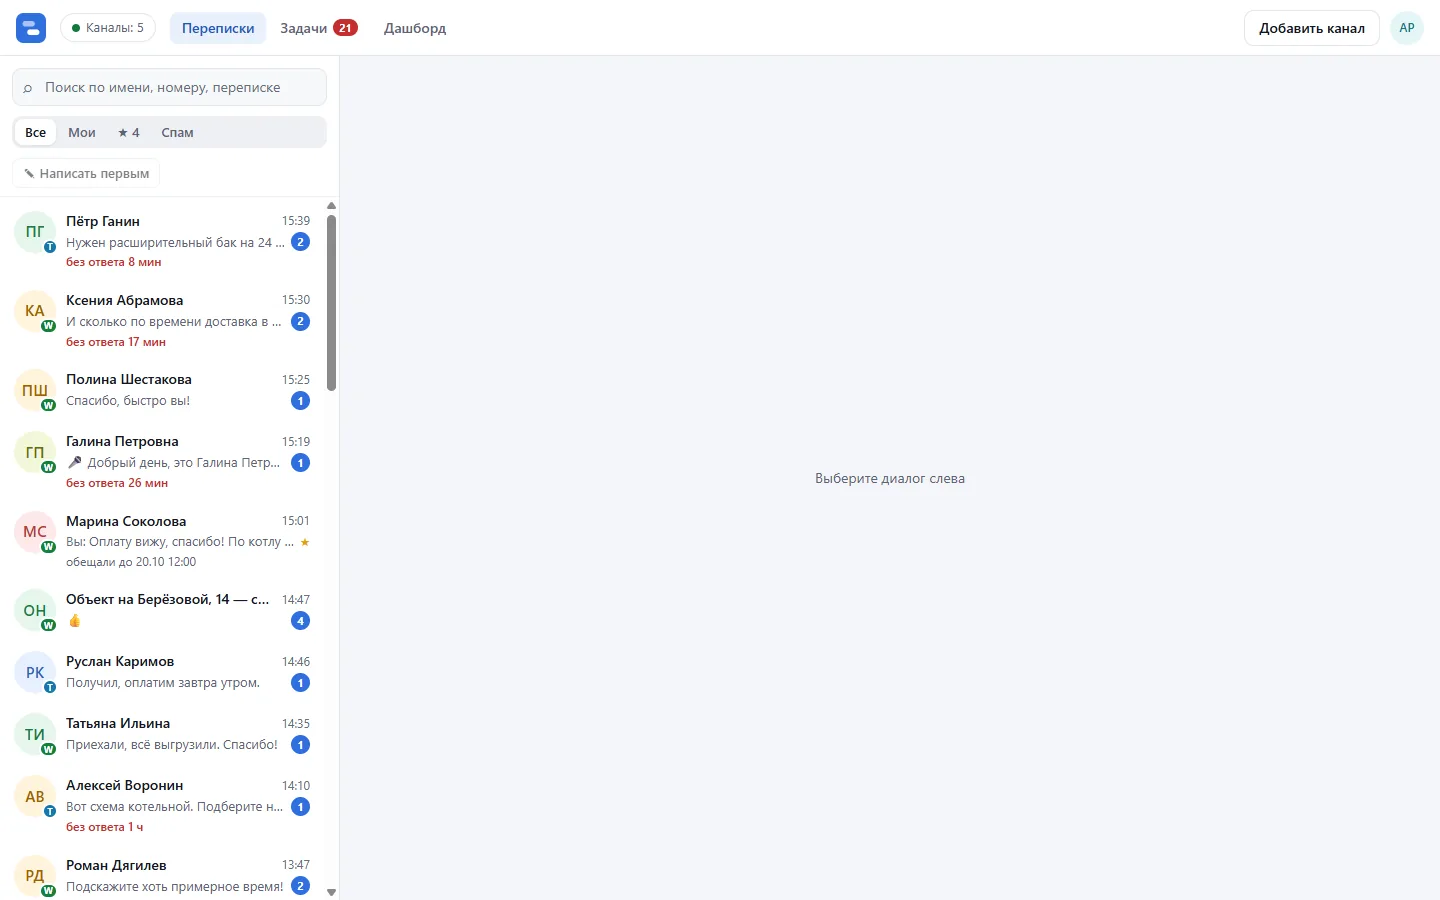1440x900 pixels.
Task: Open message 'Приехали, всё выгрузили. Спасибо!'
Action: tap(172, 745)
